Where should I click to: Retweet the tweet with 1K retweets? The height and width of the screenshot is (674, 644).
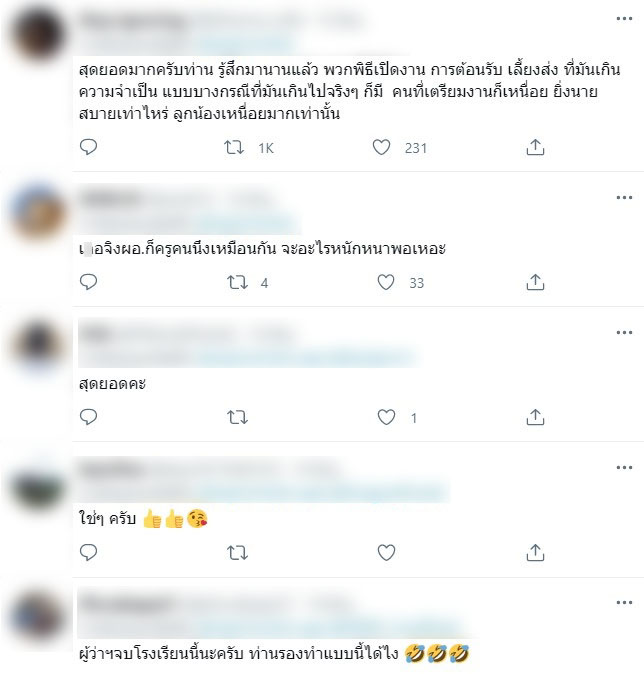(234, 148)
